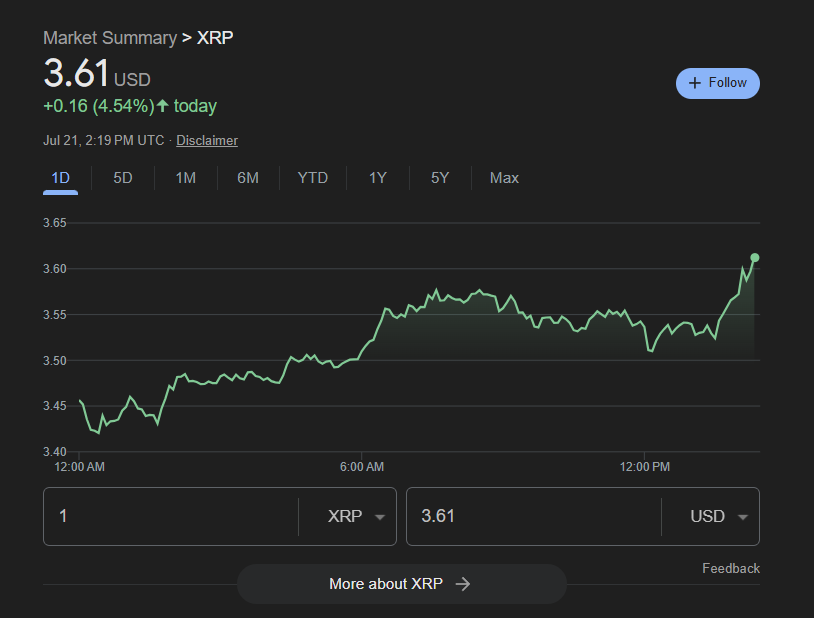Switch to the 6M chart tab
This screenshot has height=618, width=814.
248,178
